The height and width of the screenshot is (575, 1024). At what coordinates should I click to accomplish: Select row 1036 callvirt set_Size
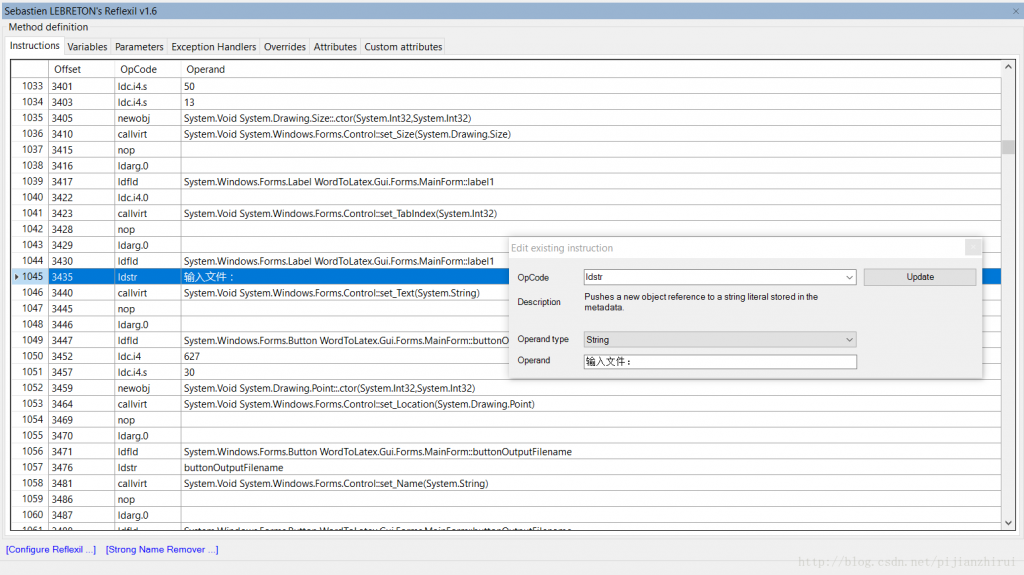coord(506,134)
